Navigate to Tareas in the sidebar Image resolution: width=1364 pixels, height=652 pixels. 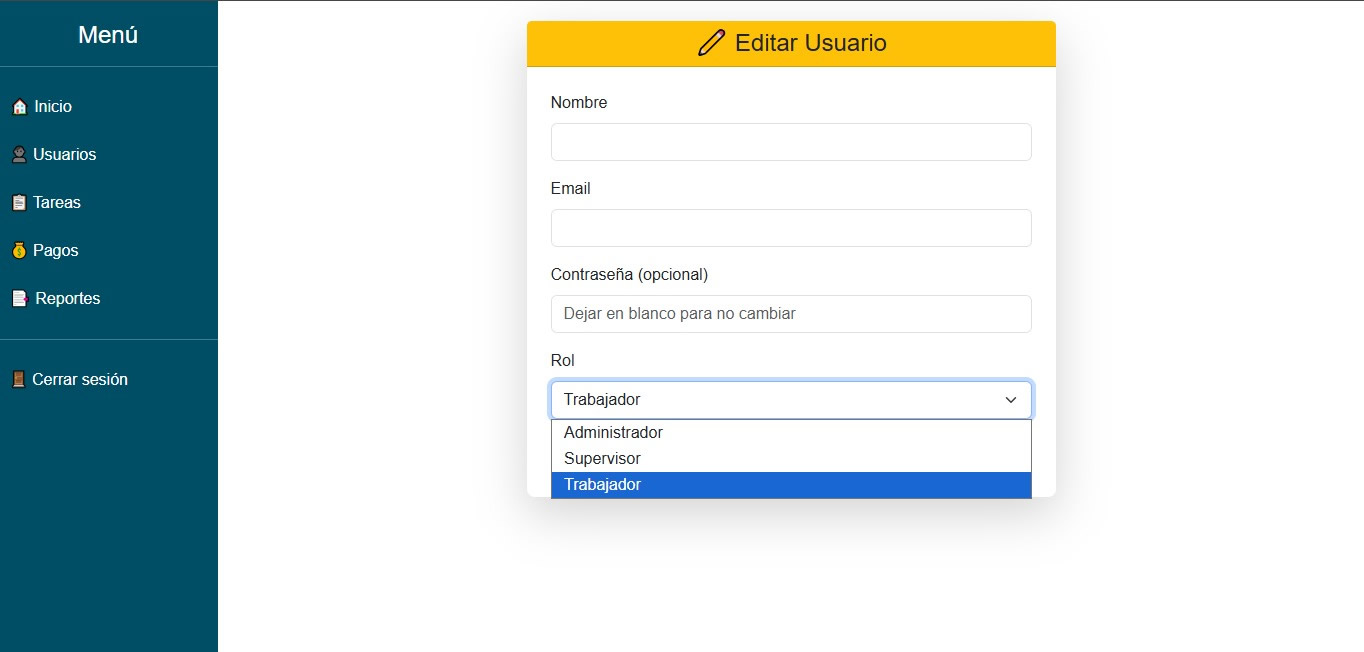tap(56, 202)
